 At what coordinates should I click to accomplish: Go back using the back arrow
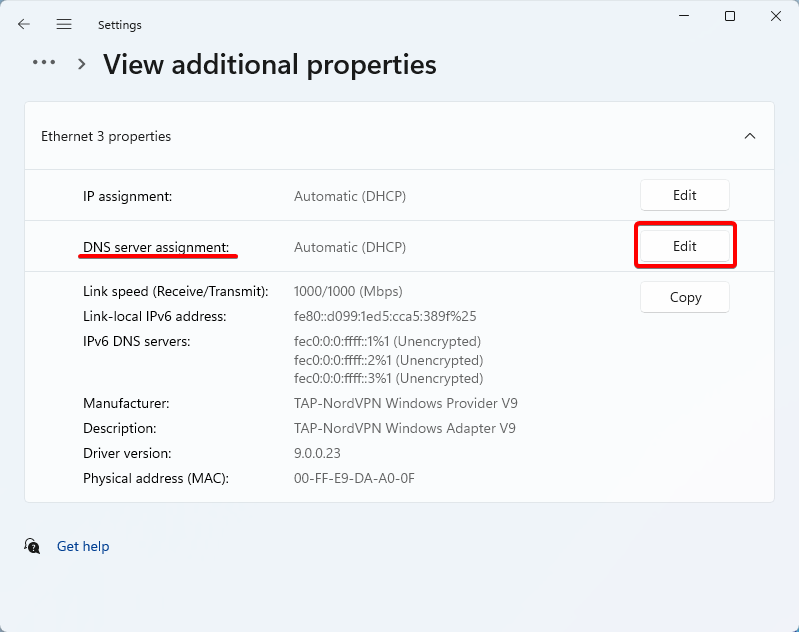point(24,24)
